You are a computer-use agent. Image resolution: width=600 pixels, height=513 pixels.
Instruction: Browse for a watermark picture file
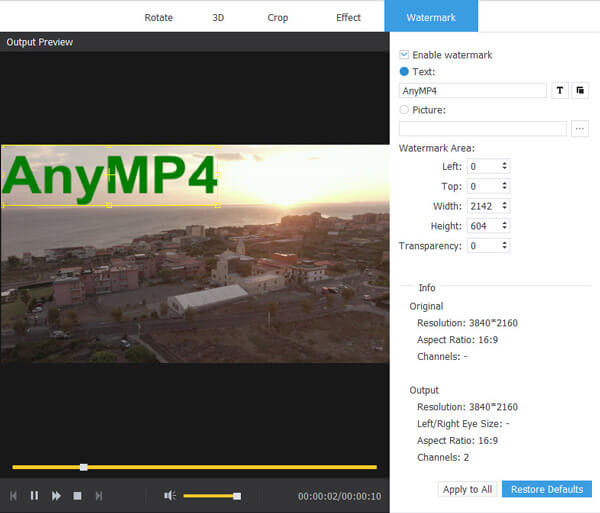(580, 128)
